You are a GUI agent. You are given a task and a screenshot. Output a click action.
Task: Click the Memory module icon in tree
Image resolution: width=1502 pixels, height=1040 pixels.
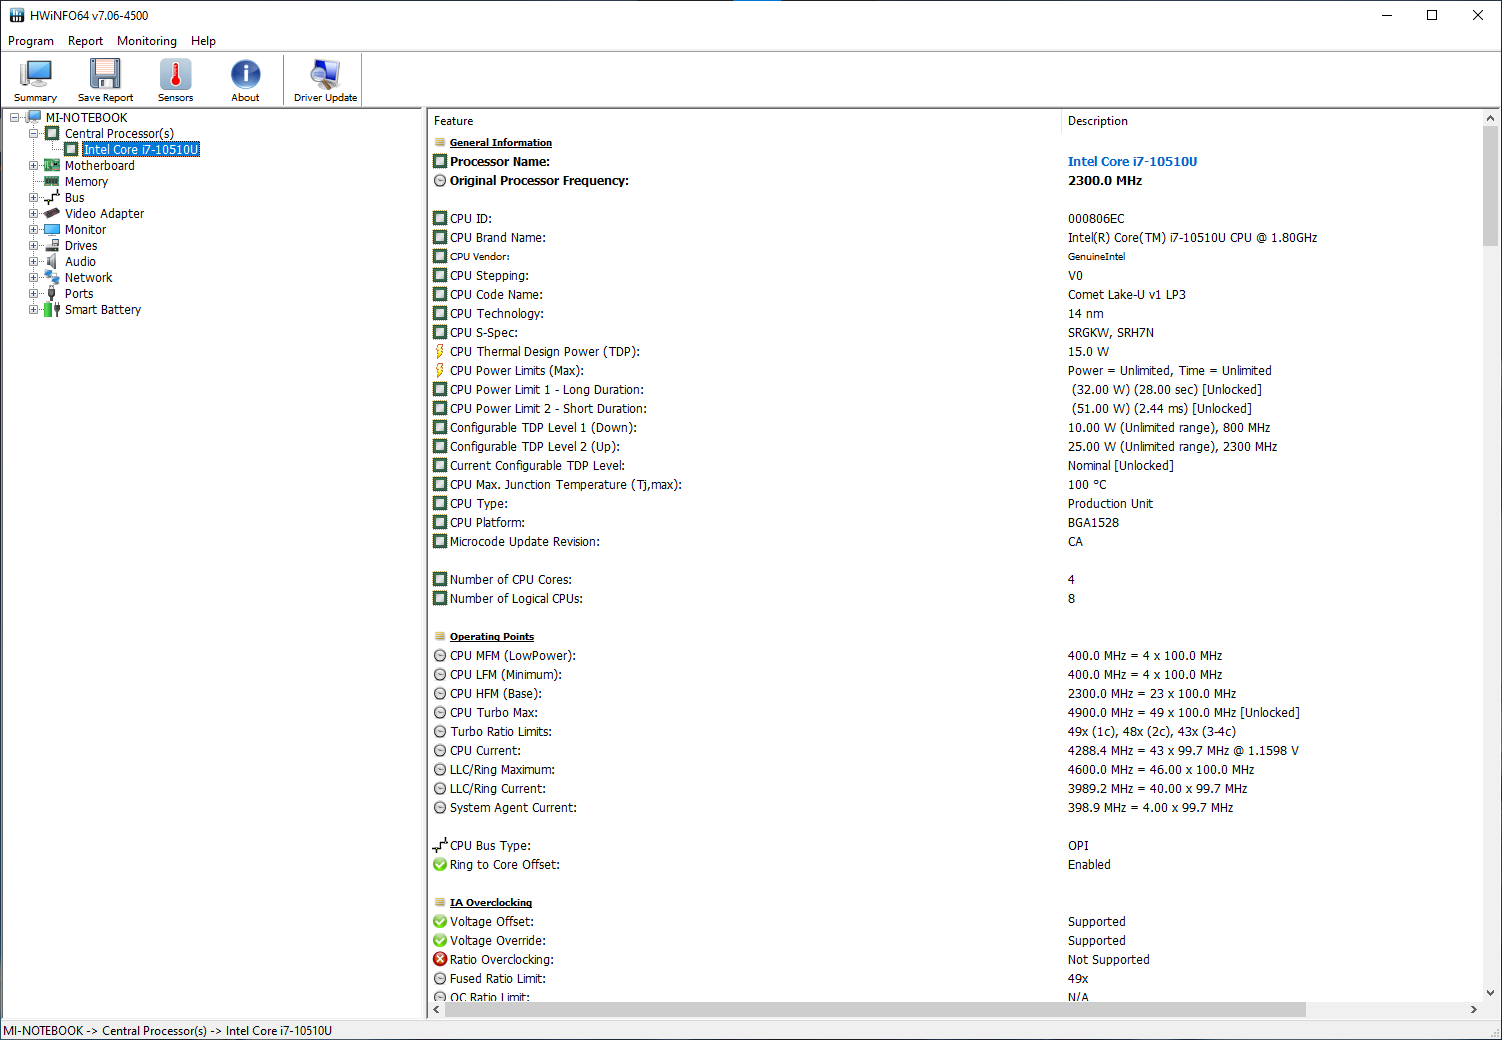(x=52, y=181)
